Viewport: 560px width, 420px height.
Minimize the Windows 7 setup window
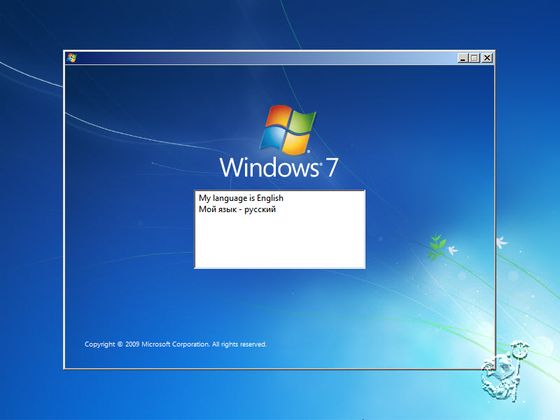coord(463,58)
